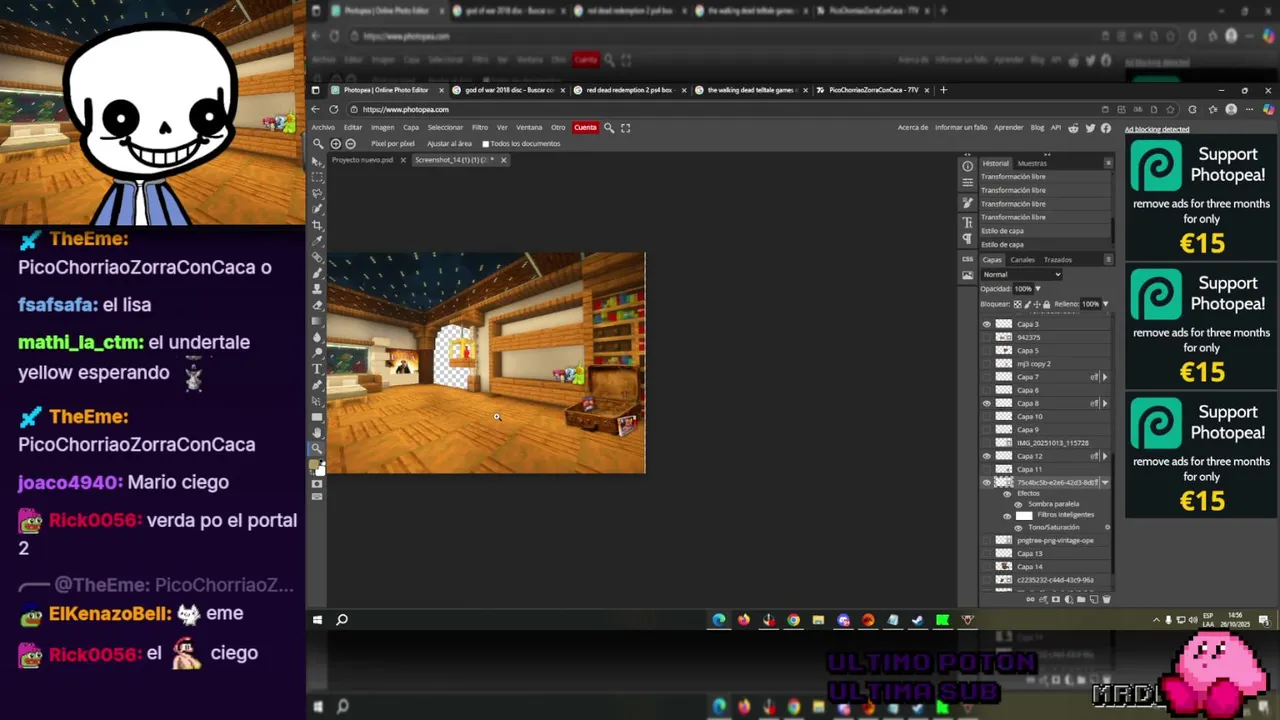The width and height of the screenshot is (1280, 720).
Task: Expand effects arrow on Capa 12
Action: (x=1105, y=456)
